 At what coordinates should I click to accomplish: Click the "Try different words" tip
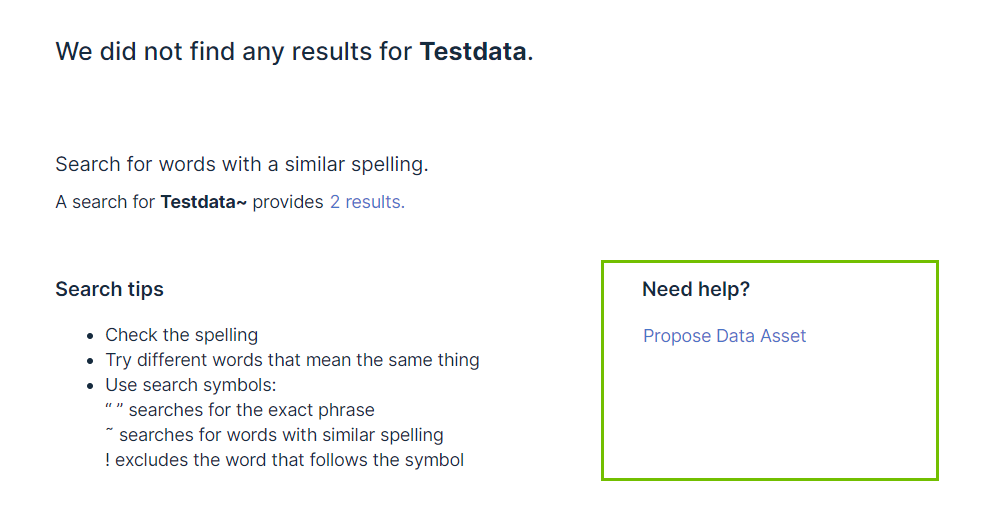[x=292, y=360]
